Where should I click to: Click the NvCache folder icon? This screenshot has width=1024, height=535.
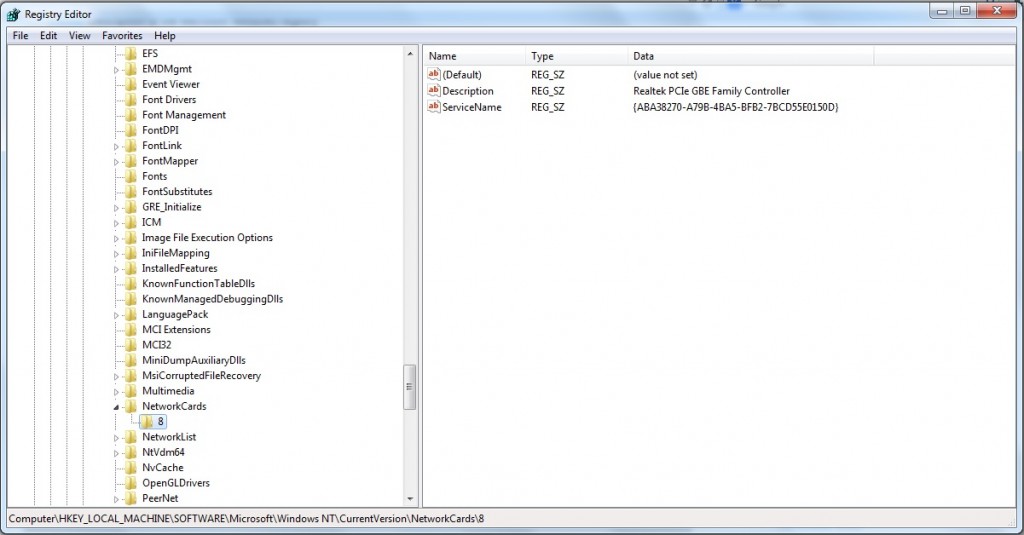131,468
